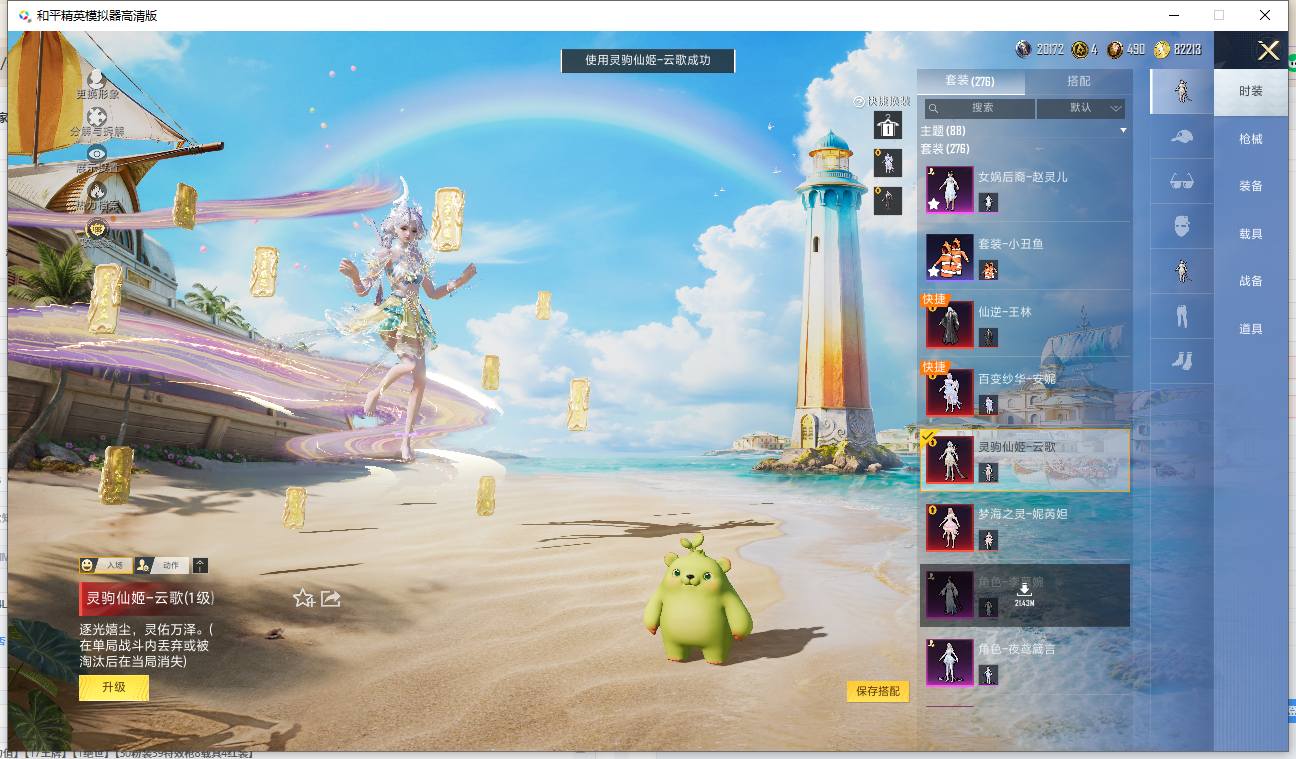The width and height of the screenshot is (1296, 759).
Task: Select the 角色-夜鸢鹤言 outfit thumbnail
Action: click(949, 663)
